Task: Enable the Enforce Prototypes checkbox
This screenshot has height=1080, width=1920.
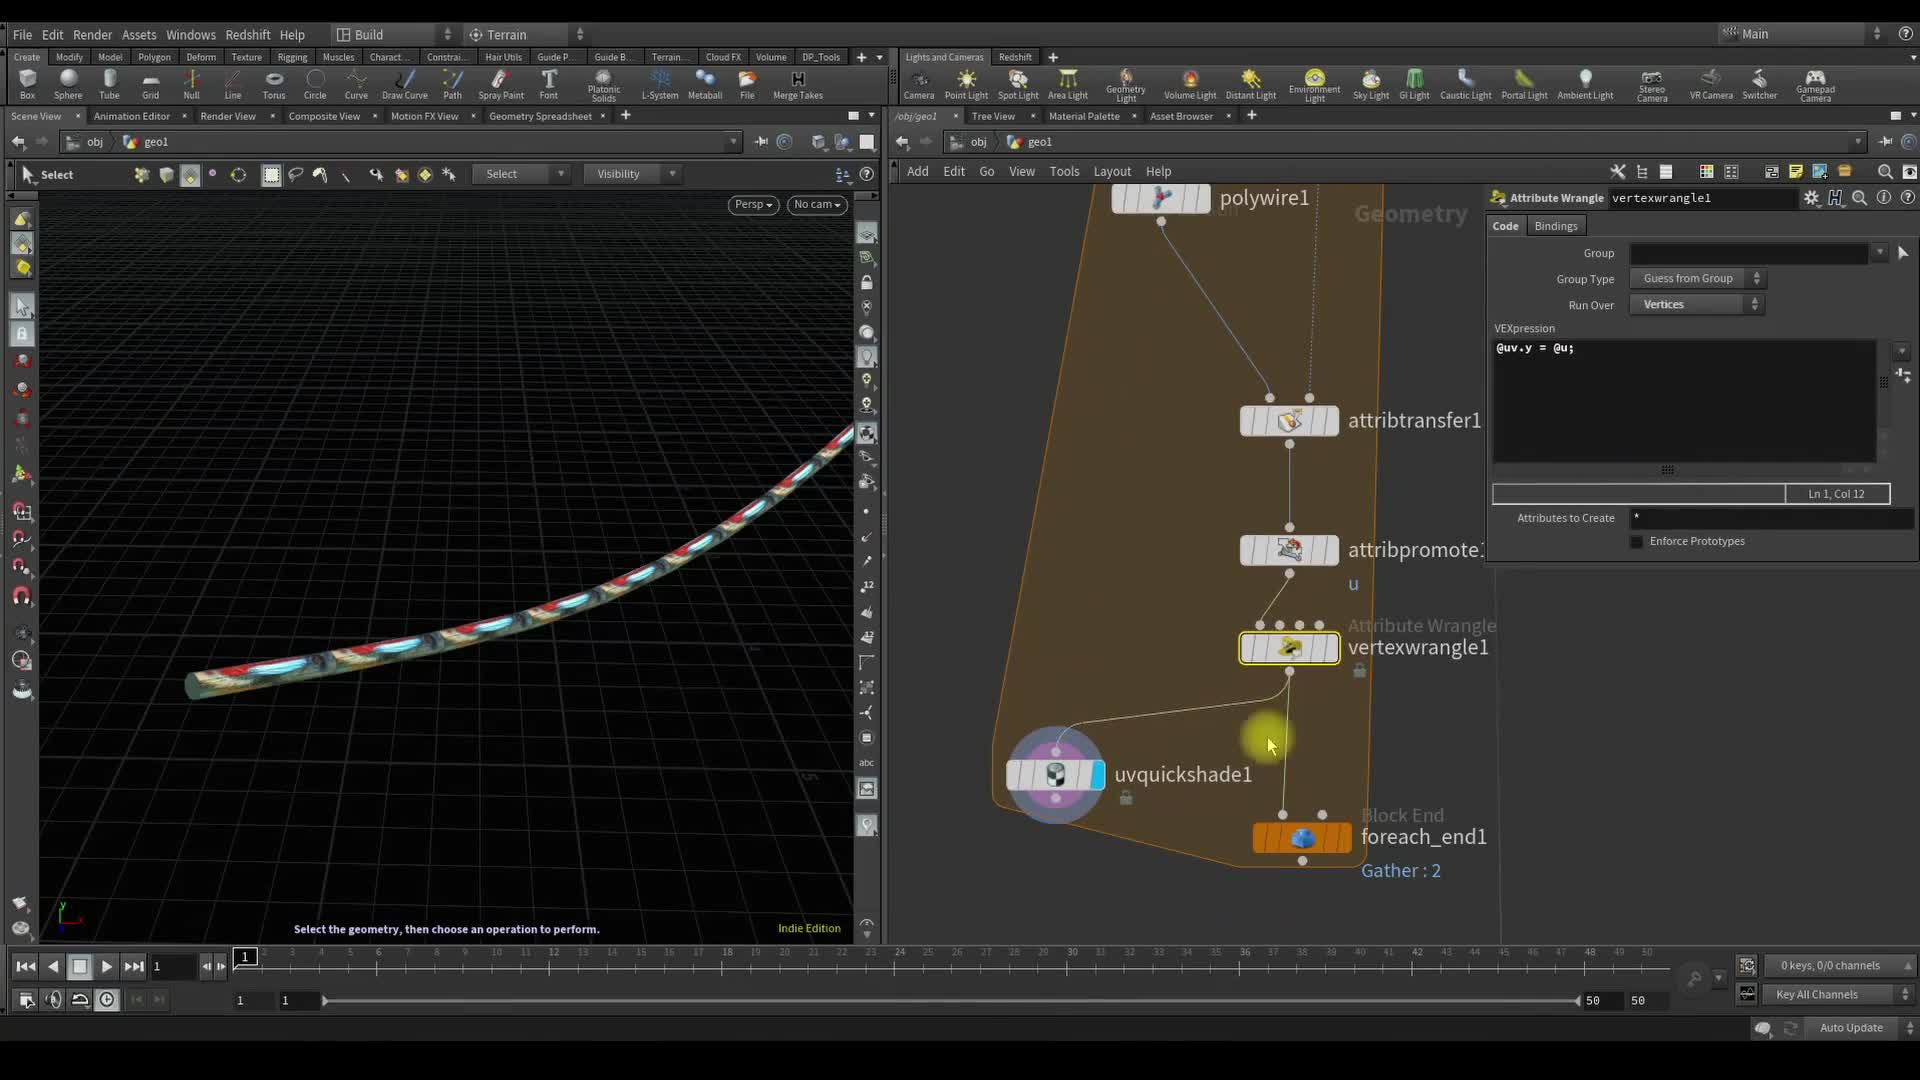Action: click(1636, 541)
